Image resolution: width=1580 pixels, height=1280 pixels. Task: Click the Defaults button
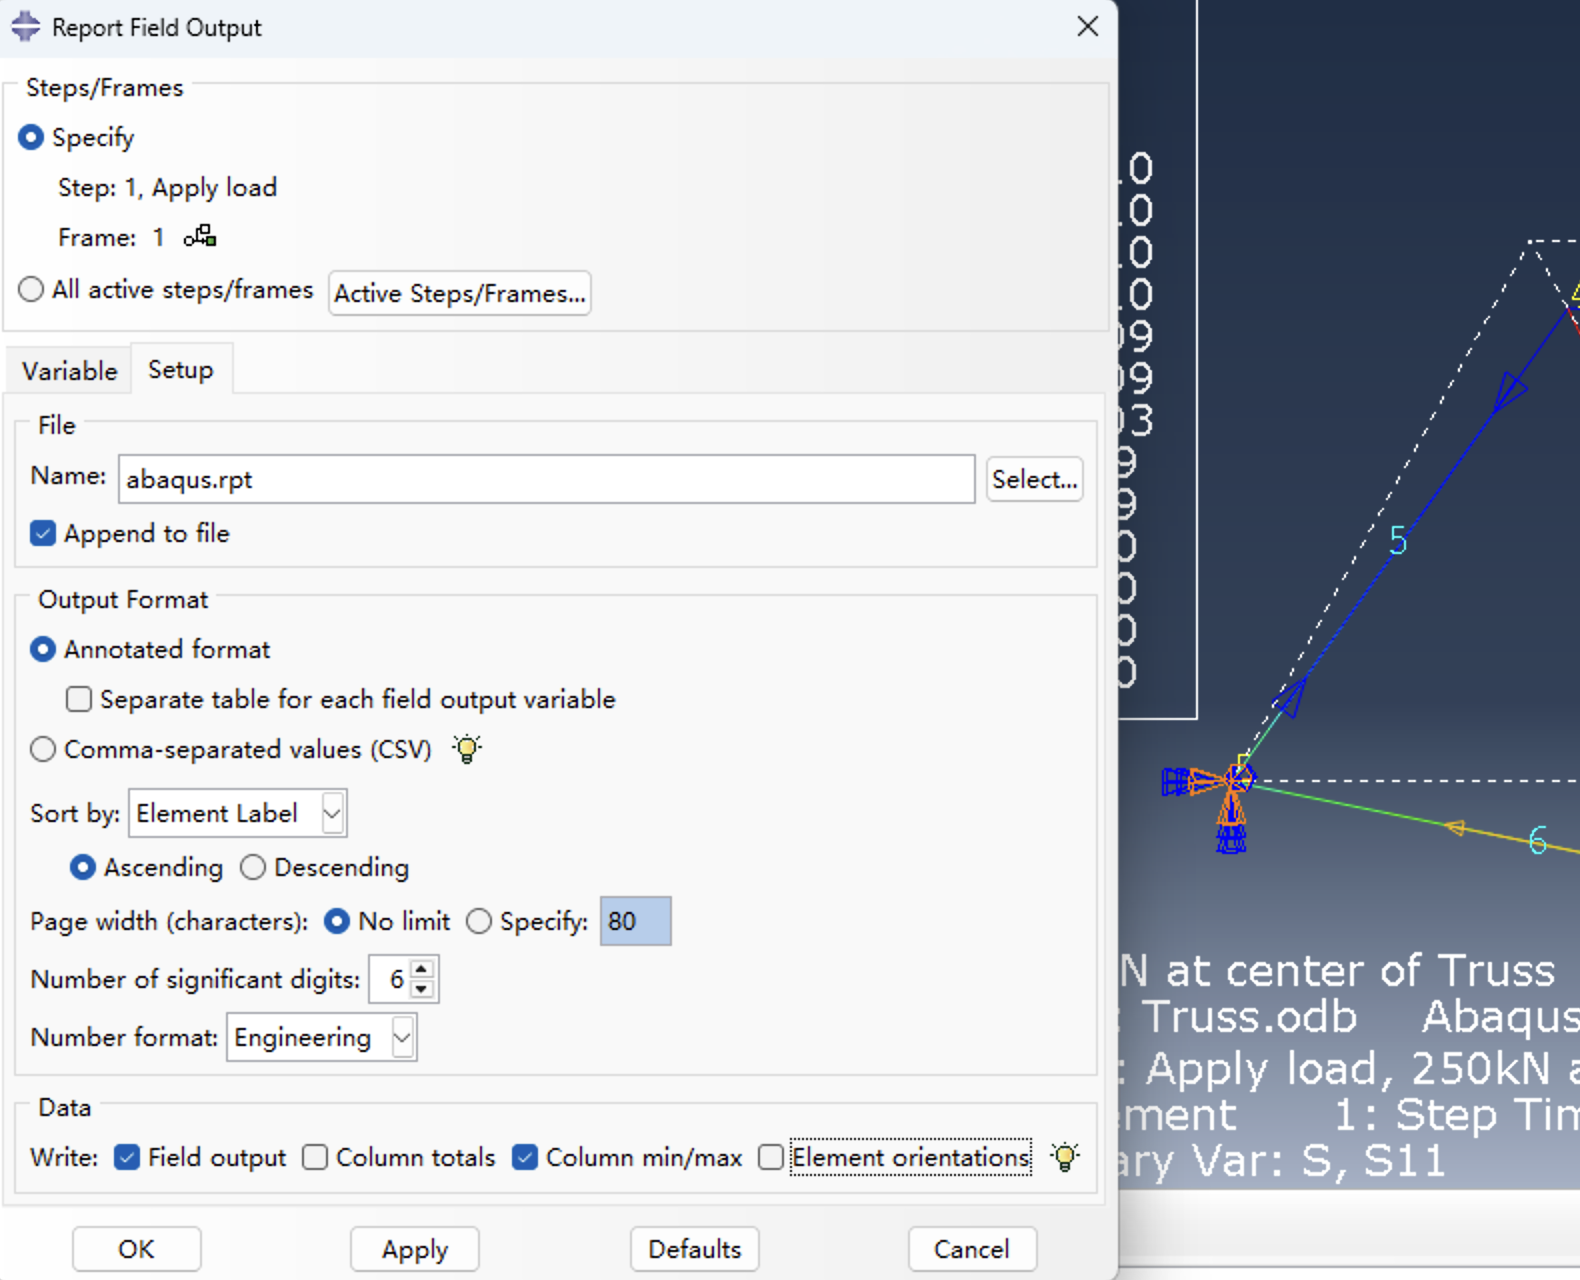(694, 1249)
